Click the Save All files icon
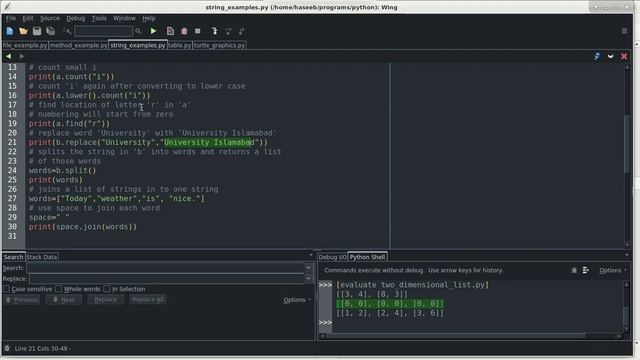640x360 pixels. pos(51,31)
